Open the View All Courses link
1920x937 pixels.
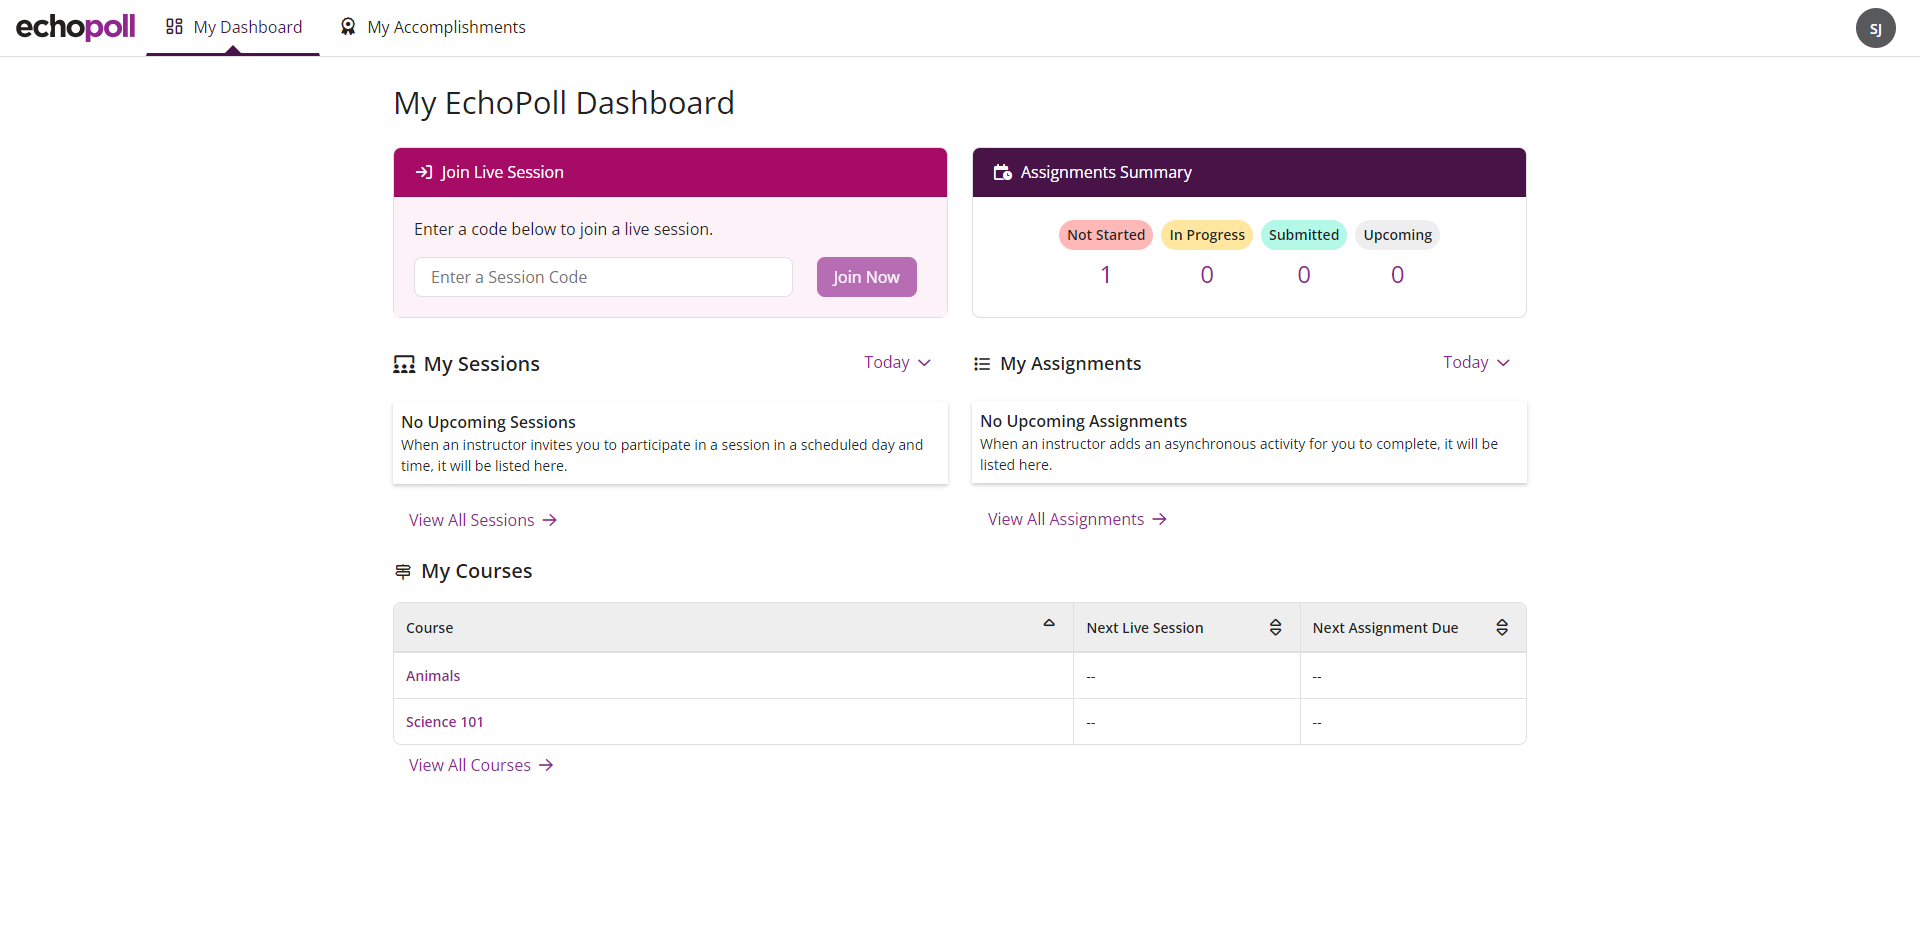pos(481,765)
